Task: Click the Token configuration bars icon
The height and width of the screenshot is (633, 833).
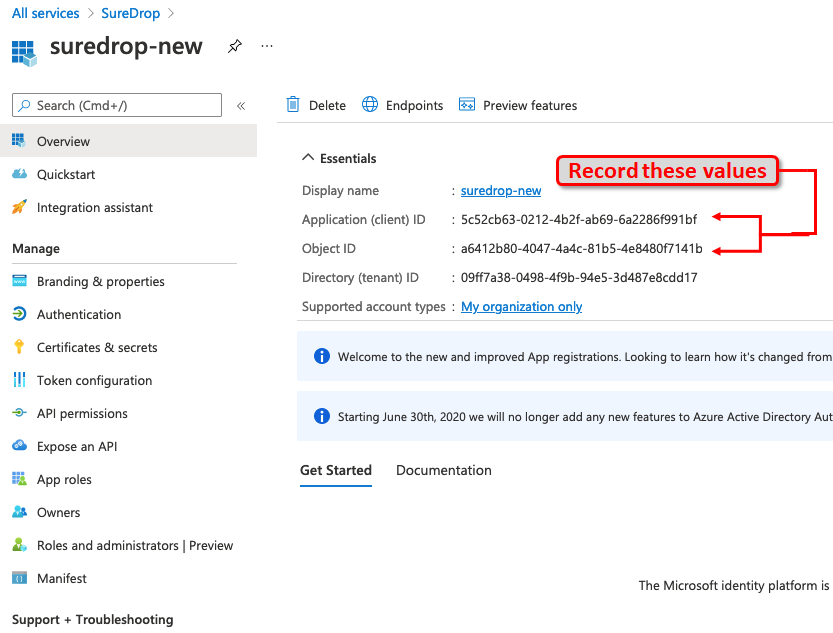Action: click(x=19, y=380)
